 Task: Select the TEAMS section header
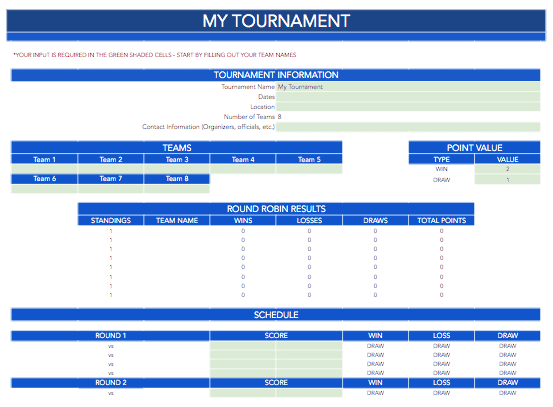(176, 147)
